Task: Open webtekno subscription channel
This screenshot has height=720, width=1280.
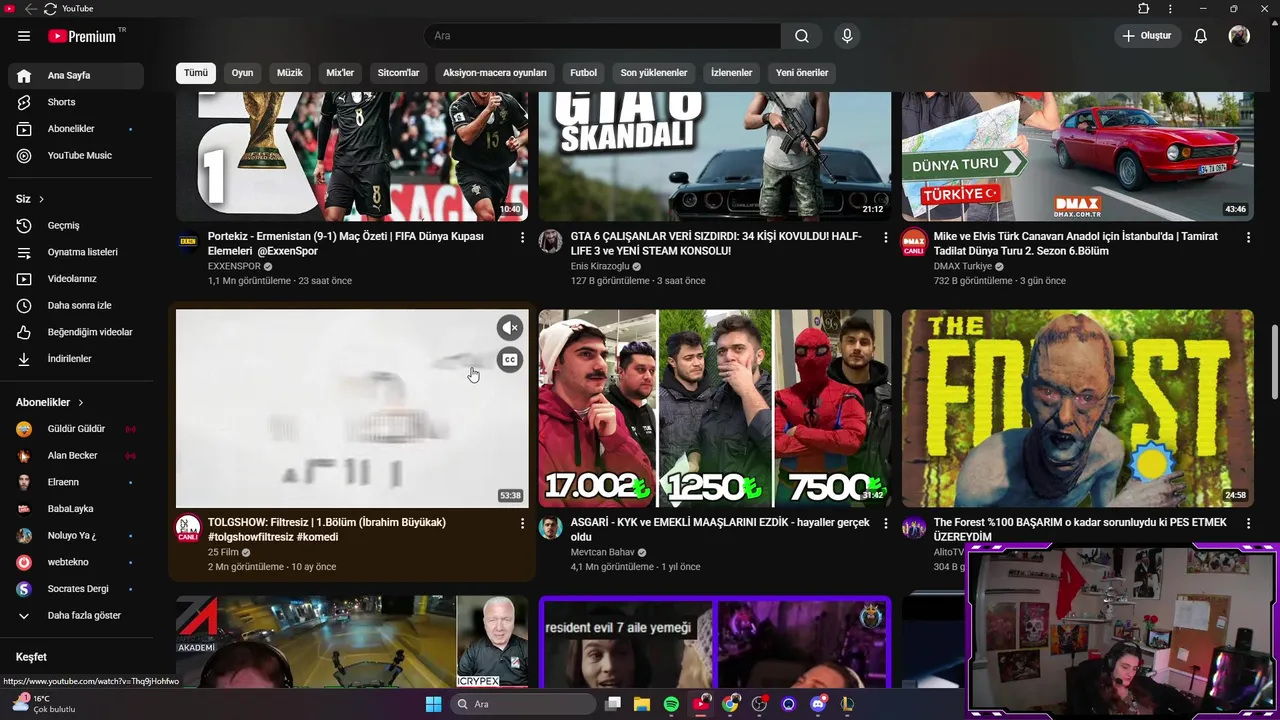Action: (76, 562)
